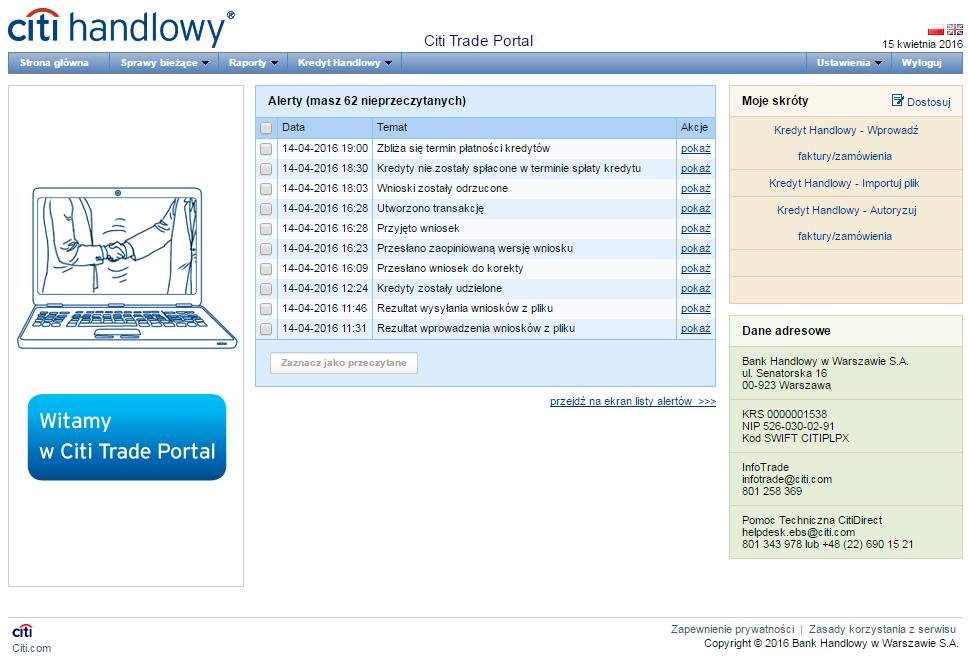
Task: Click pokaż for 'Wnioski zostały odrzucone'
Action: (696, 188)
